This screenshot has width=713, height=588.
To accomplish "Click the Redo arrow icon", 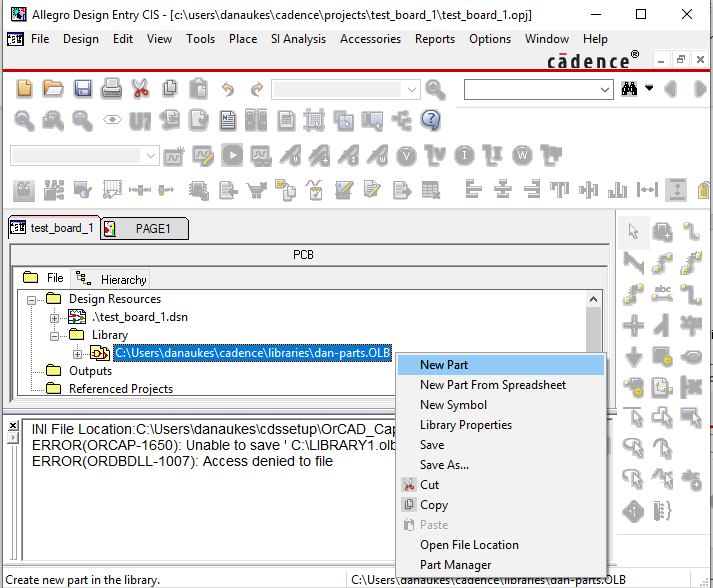I will pyautogui.click(x=257, y=89).
